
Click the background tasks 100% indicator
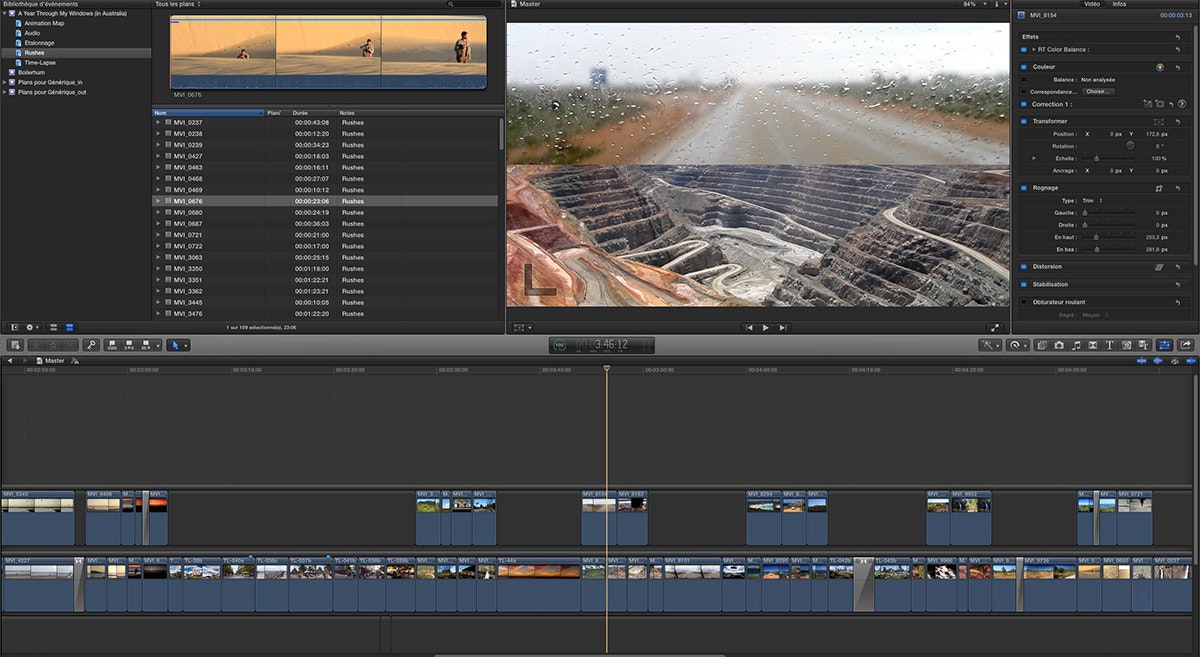(x=559, y=345)
